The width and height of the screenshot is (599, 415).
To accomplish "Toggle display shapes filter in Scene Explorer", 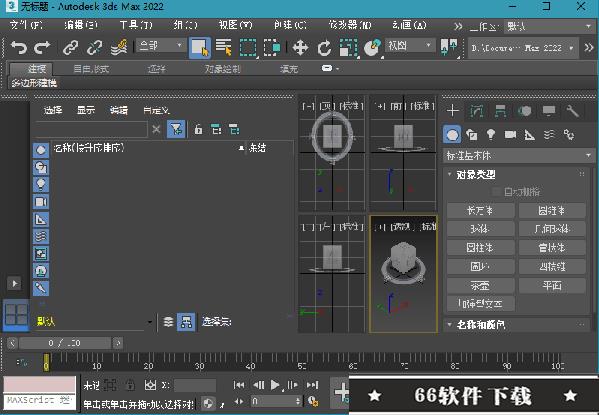I will pos(41,167).
